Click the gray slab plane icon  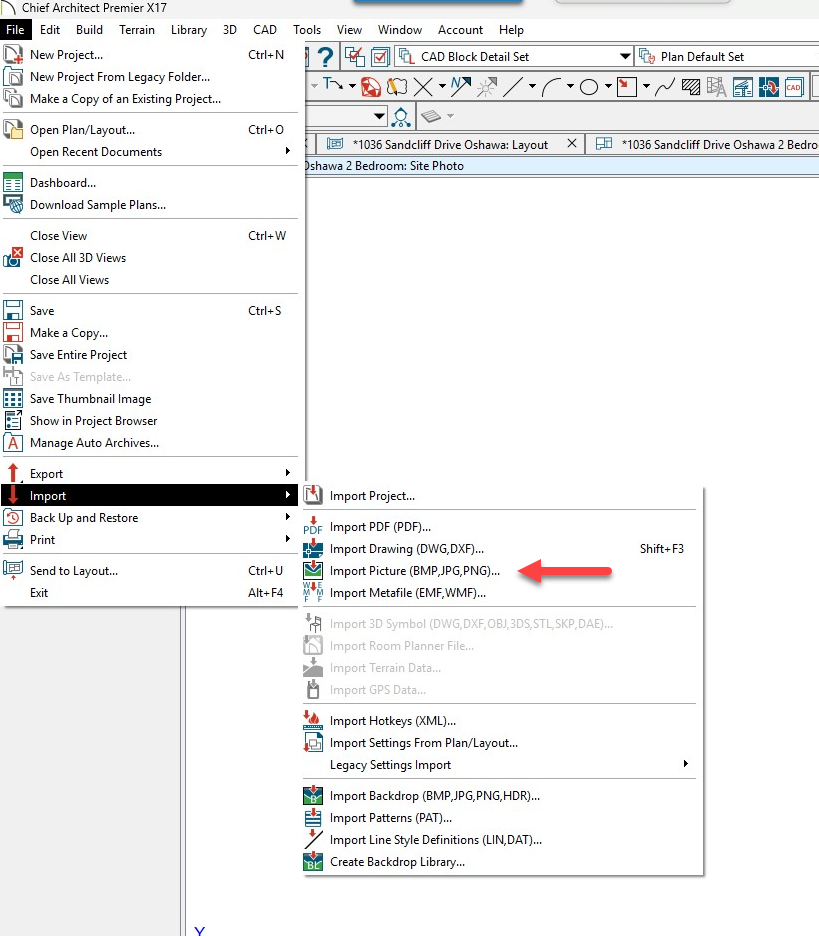(x=431, y=116)
